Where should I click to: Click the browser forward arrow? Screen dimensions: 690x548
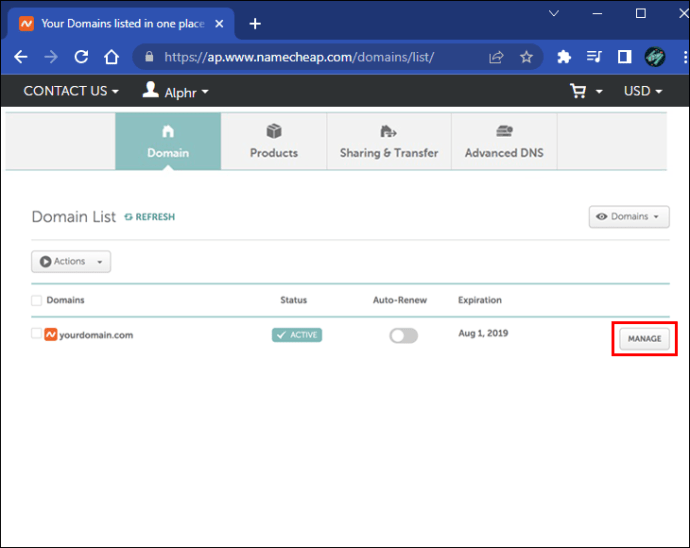click(x=51, y=57)
